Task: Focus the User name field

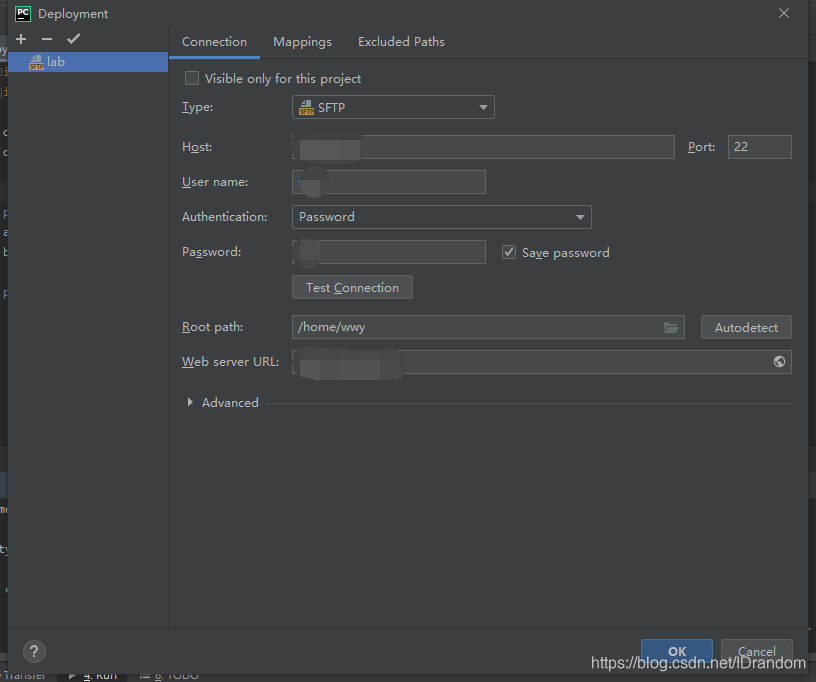Action: (389, 182)
